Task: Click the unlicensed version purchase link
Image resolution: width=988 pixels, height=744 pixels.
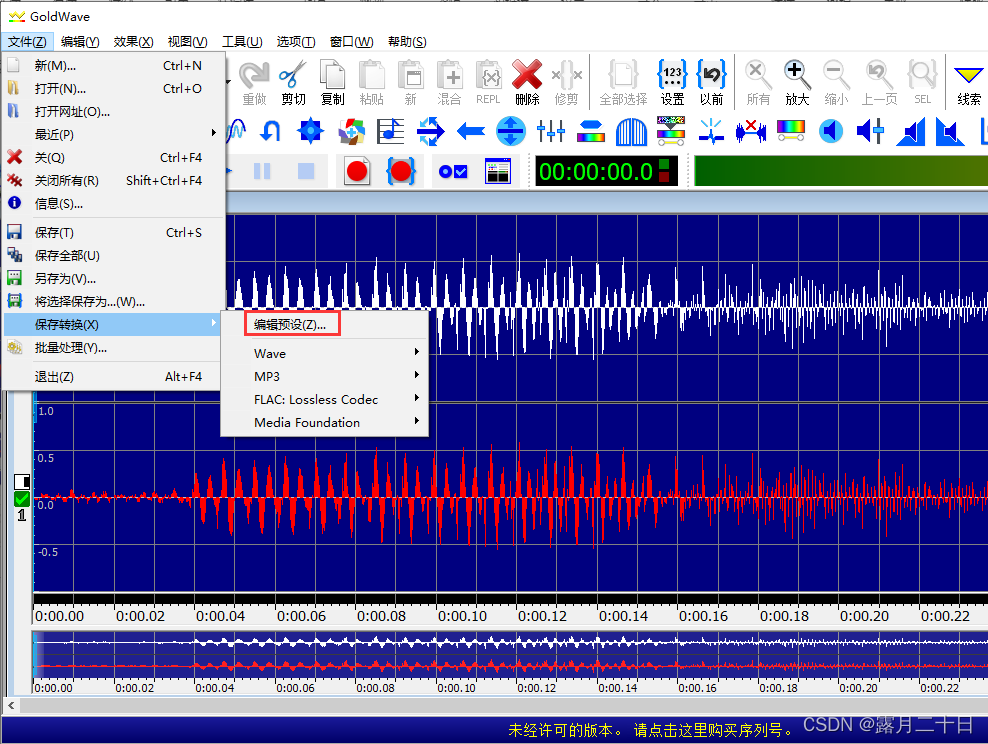Action: pos(651,730)
